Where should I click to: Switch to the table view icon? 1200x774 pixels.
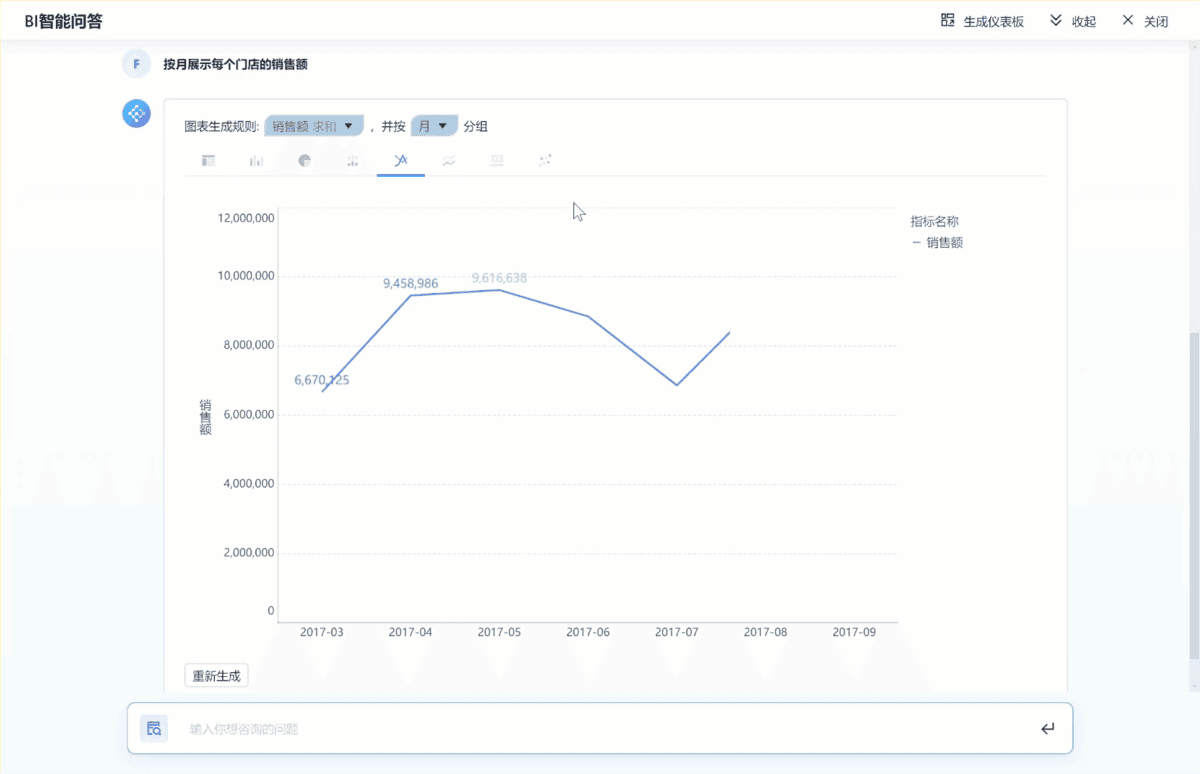[209, 160]
